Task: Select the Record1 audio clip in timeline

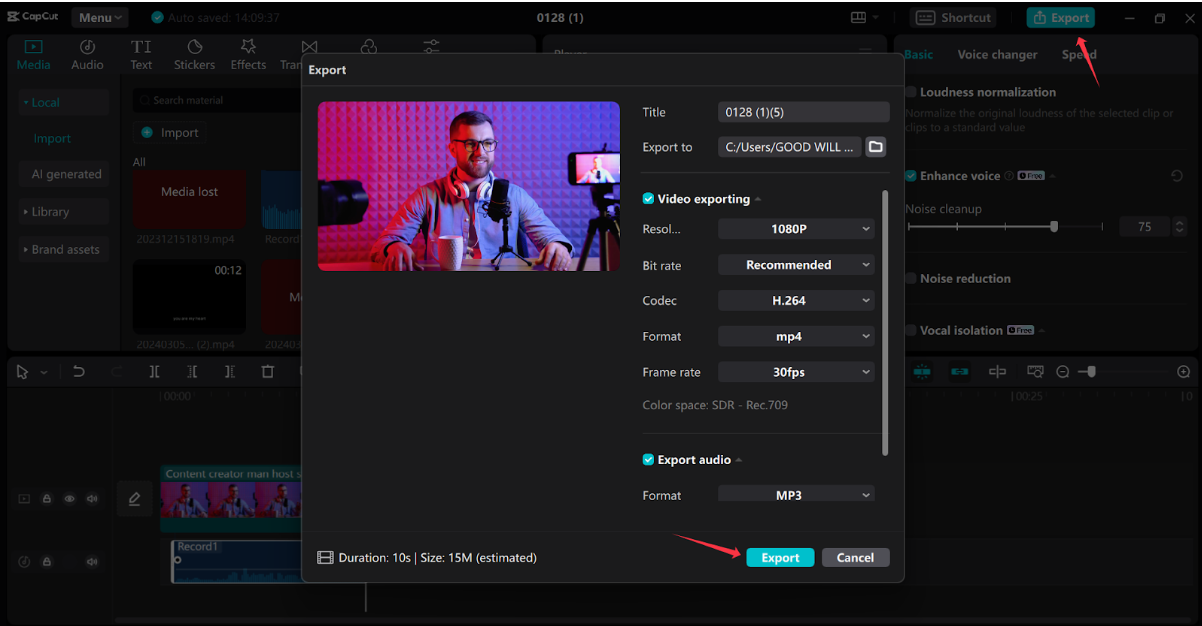Action: click(237, 561)
